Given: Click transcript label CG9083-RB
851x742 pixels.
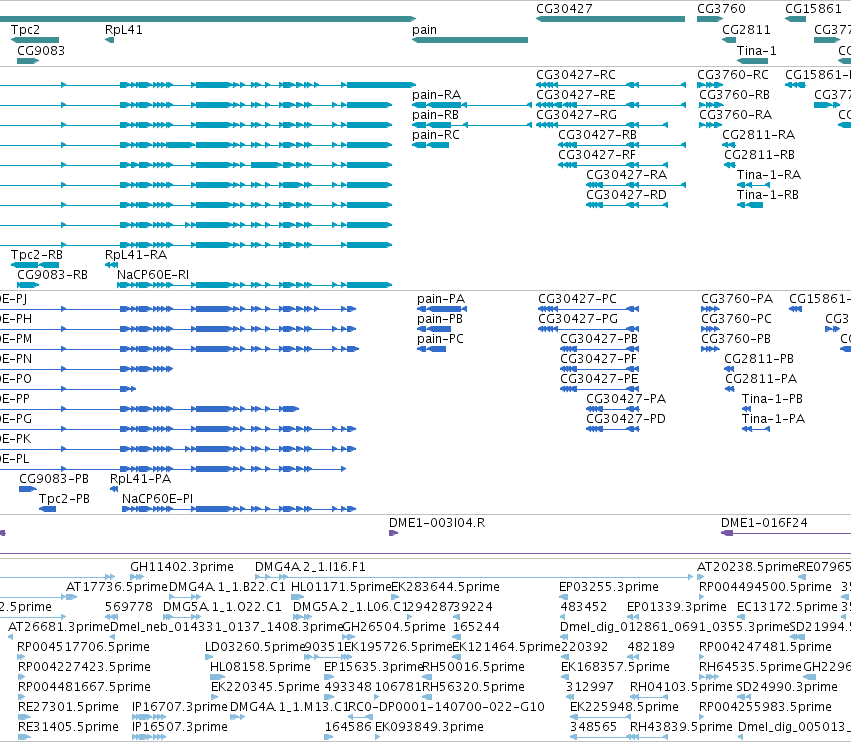Looking at the screenshot, I should coord(53,275).
